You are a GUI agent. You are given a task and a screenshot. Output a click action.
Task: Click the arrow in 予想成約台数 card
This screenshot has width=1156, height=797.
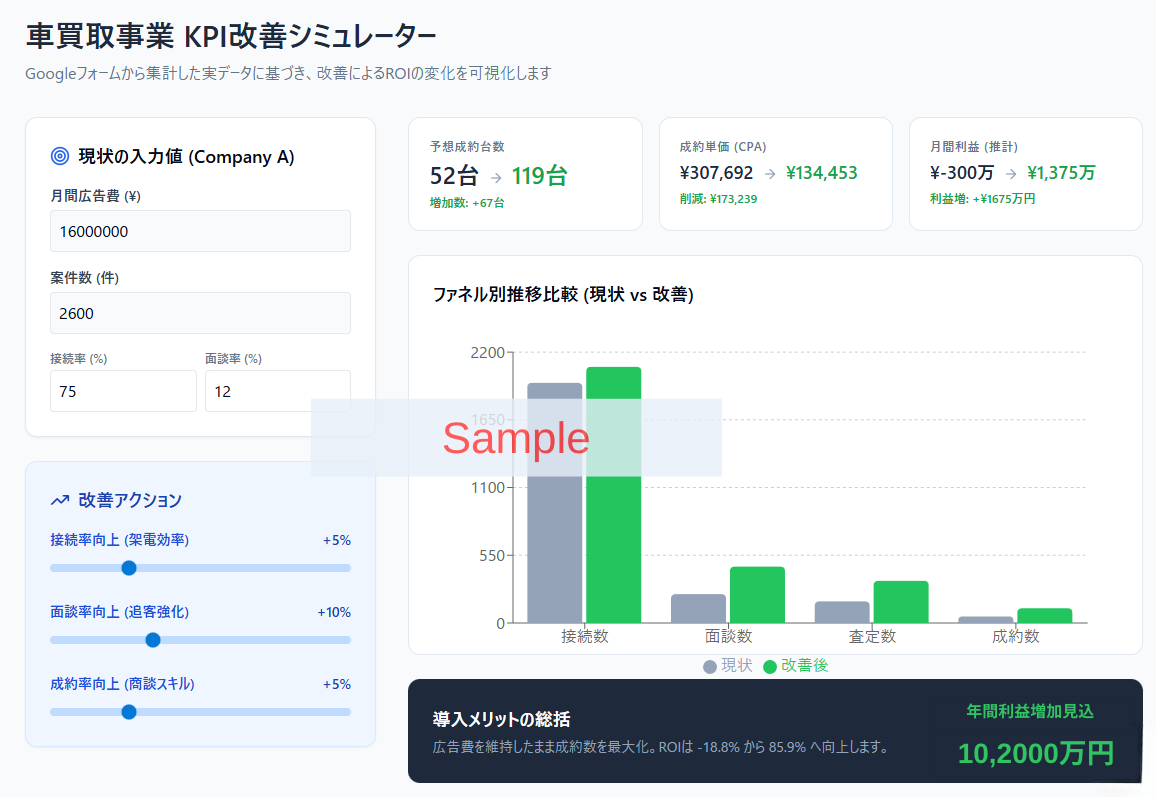coord(496,177)
